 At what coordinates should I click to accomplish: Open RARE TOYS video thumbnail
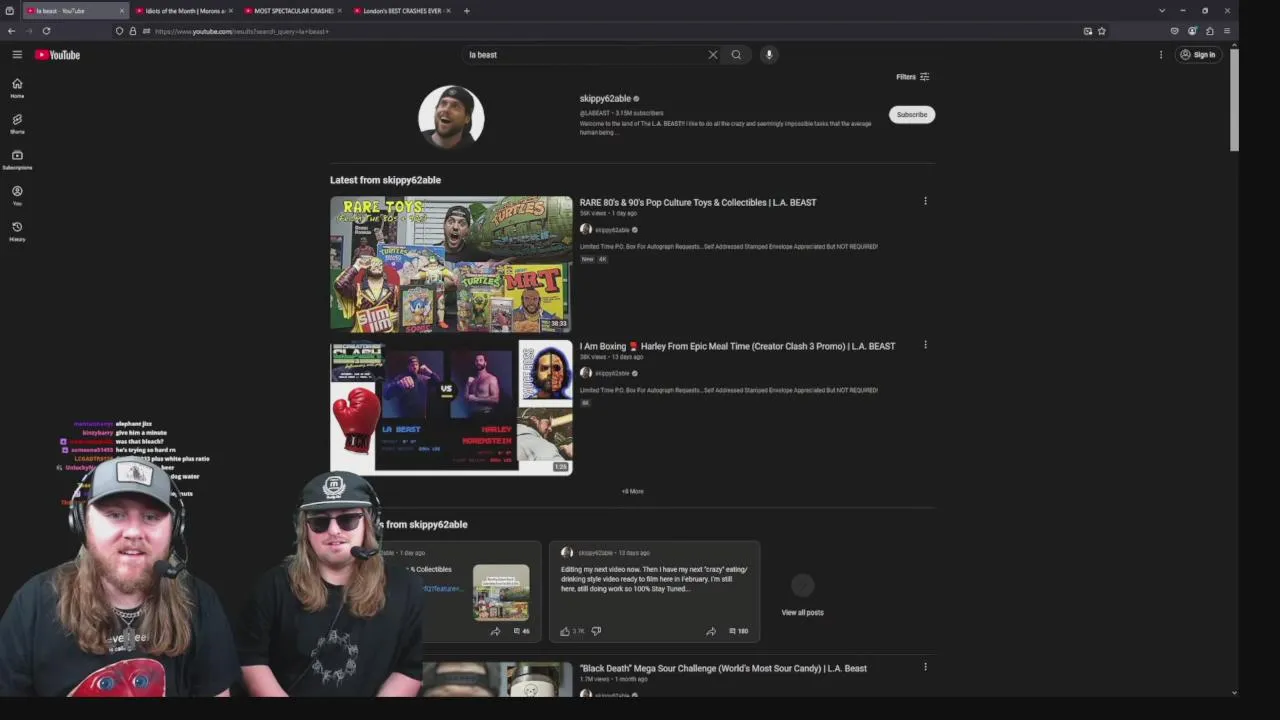point(451,264)
